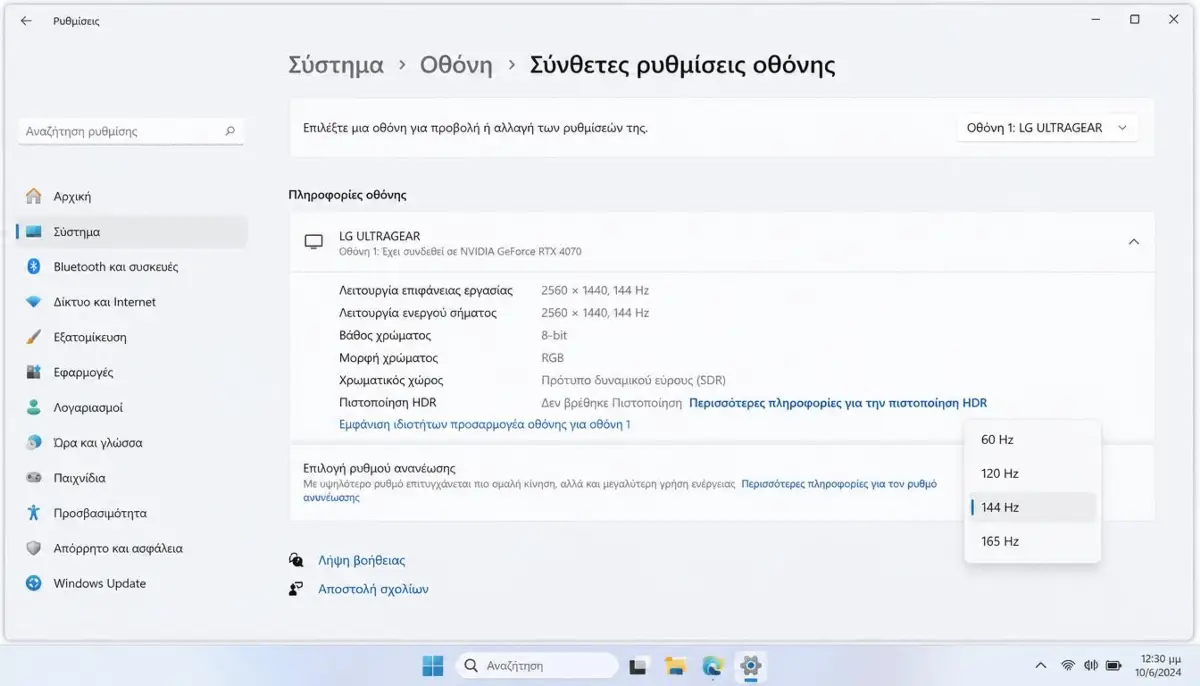Click the Εξατομίκευση paintbrush icon

coord(34,337)
